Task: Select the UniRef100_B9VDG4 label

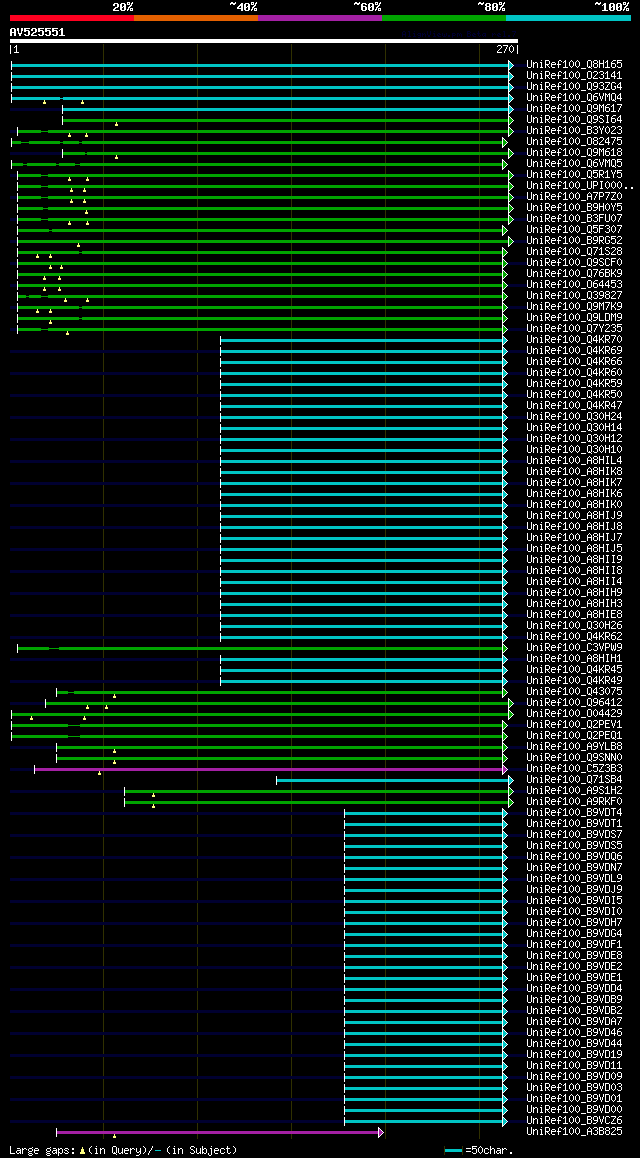Action: pos(574,934)
